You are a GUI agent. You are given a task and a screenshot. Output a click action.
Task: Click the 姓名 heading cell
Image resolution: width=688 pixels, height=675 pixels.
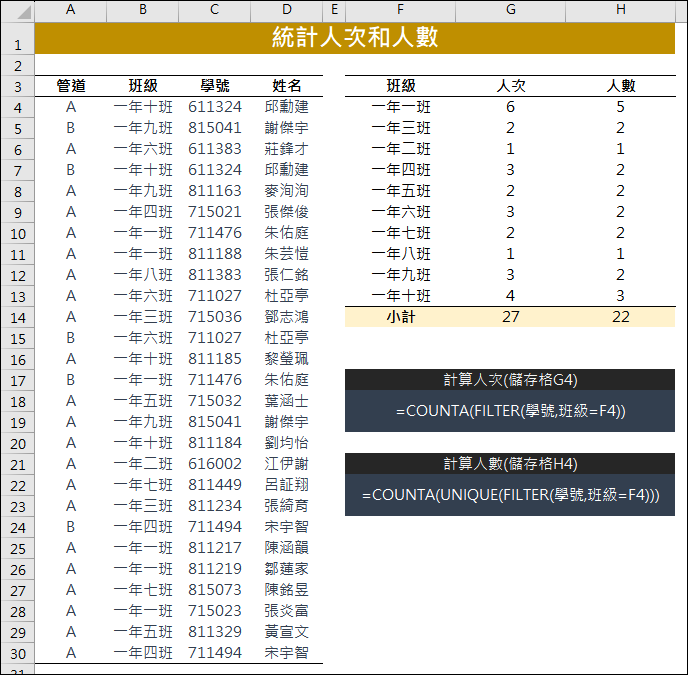(x=287, y=86)
